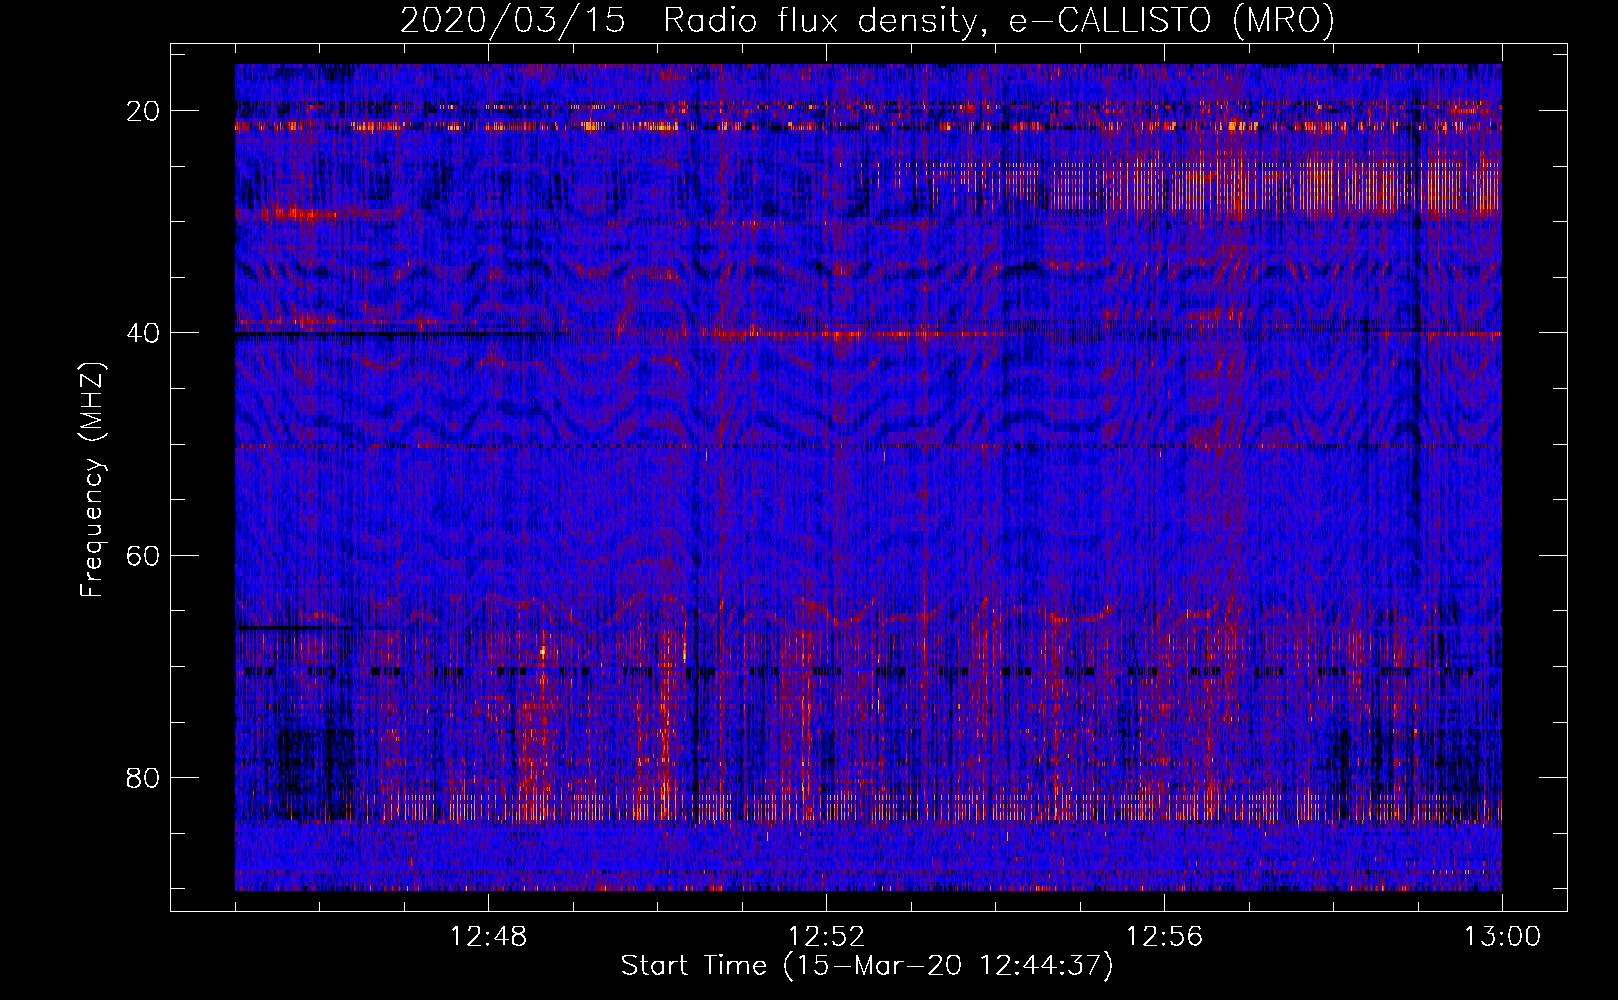Click the '20' frequency tick label
1618x1000 pixels.
tap(144, 111)
